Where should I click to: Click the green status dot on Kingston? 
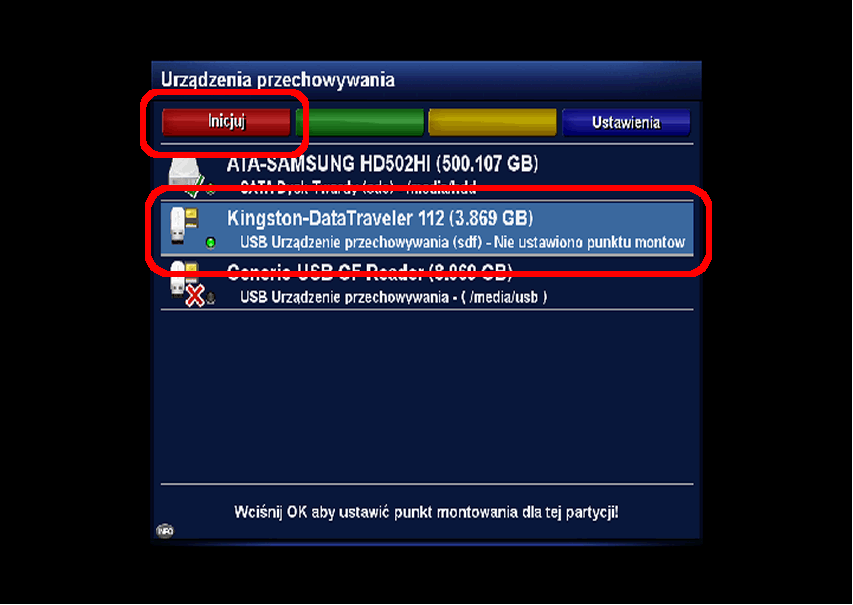(211, 243)
